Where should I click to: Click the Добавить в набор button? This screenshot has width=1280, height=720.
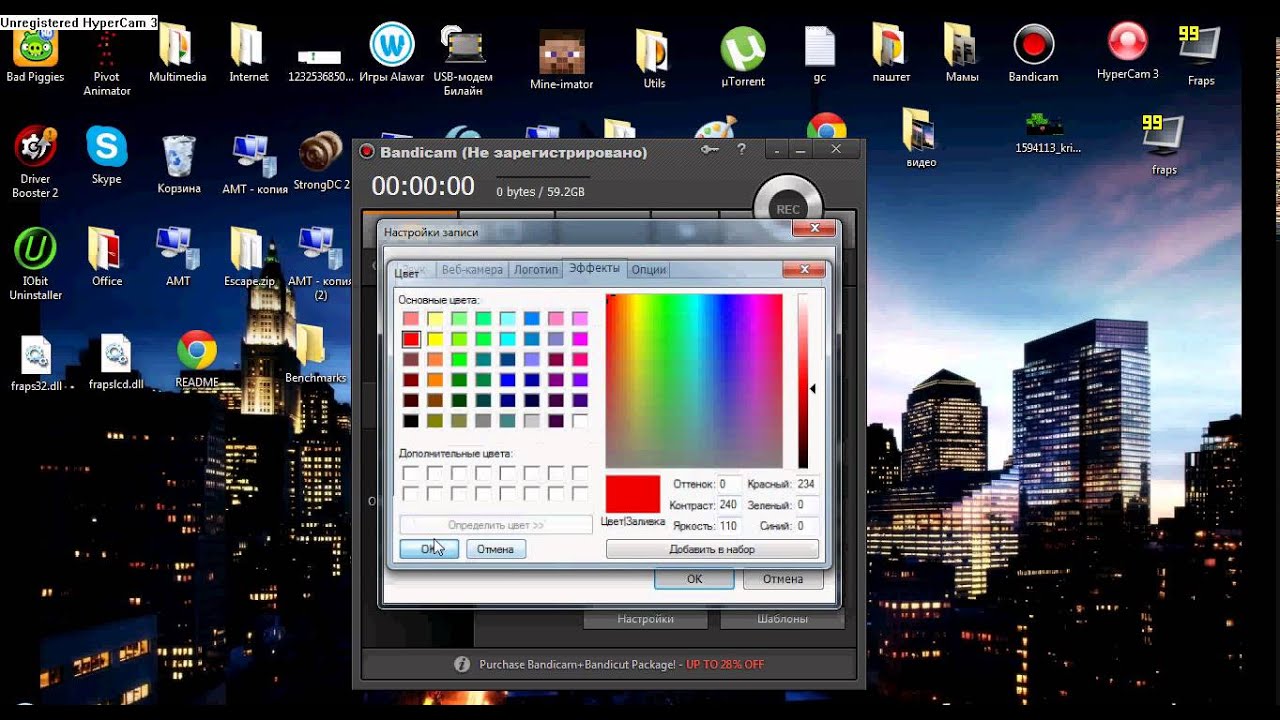tap(712, 549)
